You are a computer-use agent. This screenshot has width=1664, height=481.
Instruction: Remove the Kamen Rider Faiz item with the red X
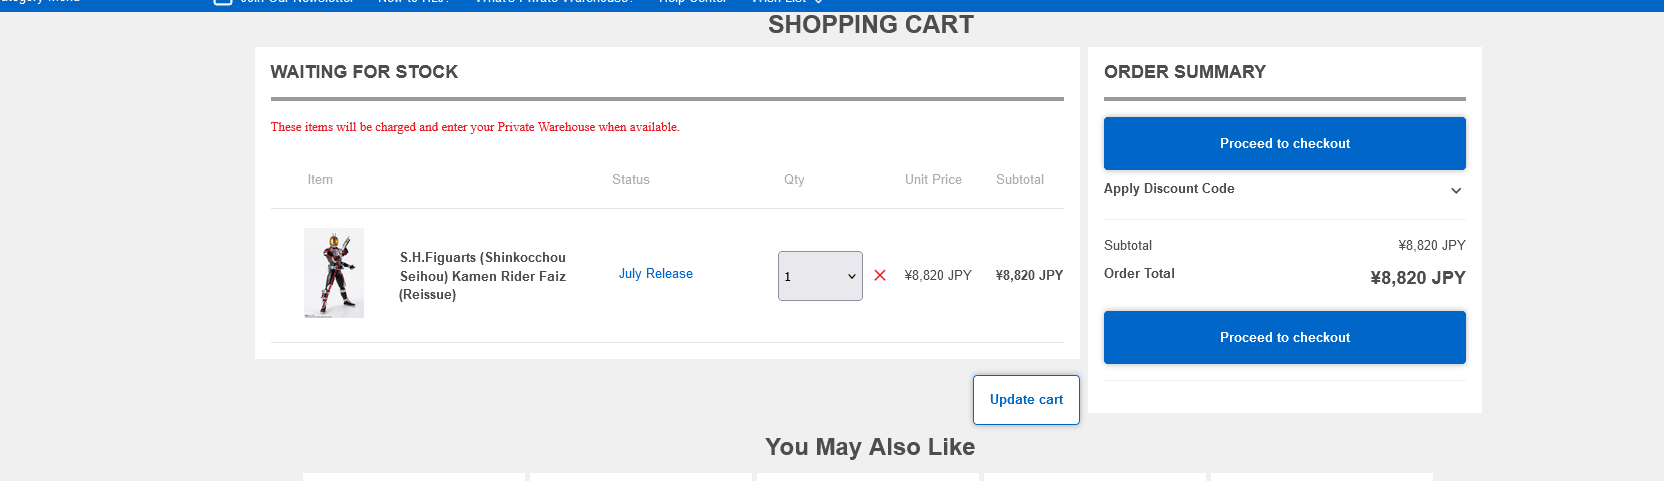coord(880,275)
